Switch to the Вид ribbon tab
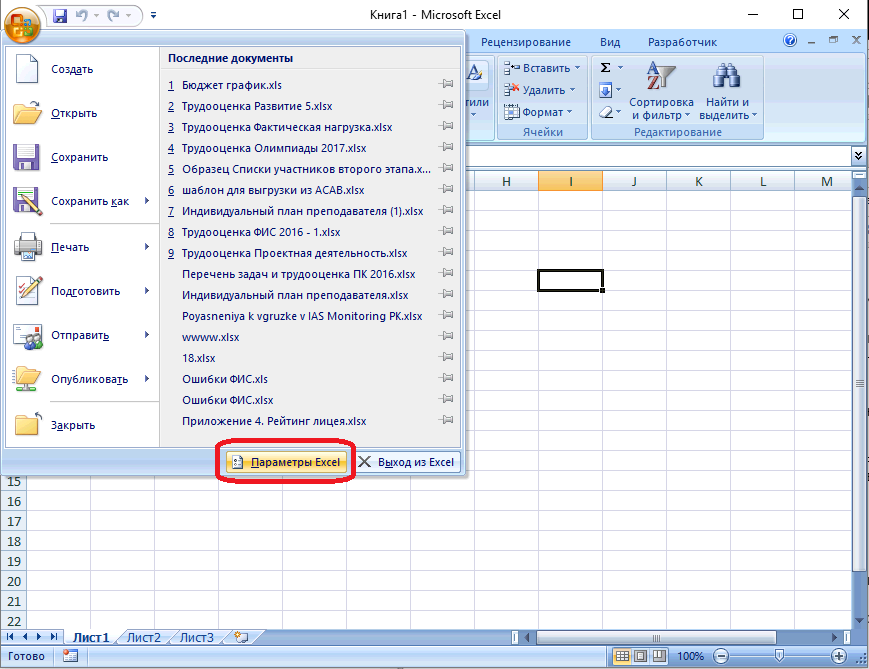This screenshot has height=669, width=869. pos(610,42)
